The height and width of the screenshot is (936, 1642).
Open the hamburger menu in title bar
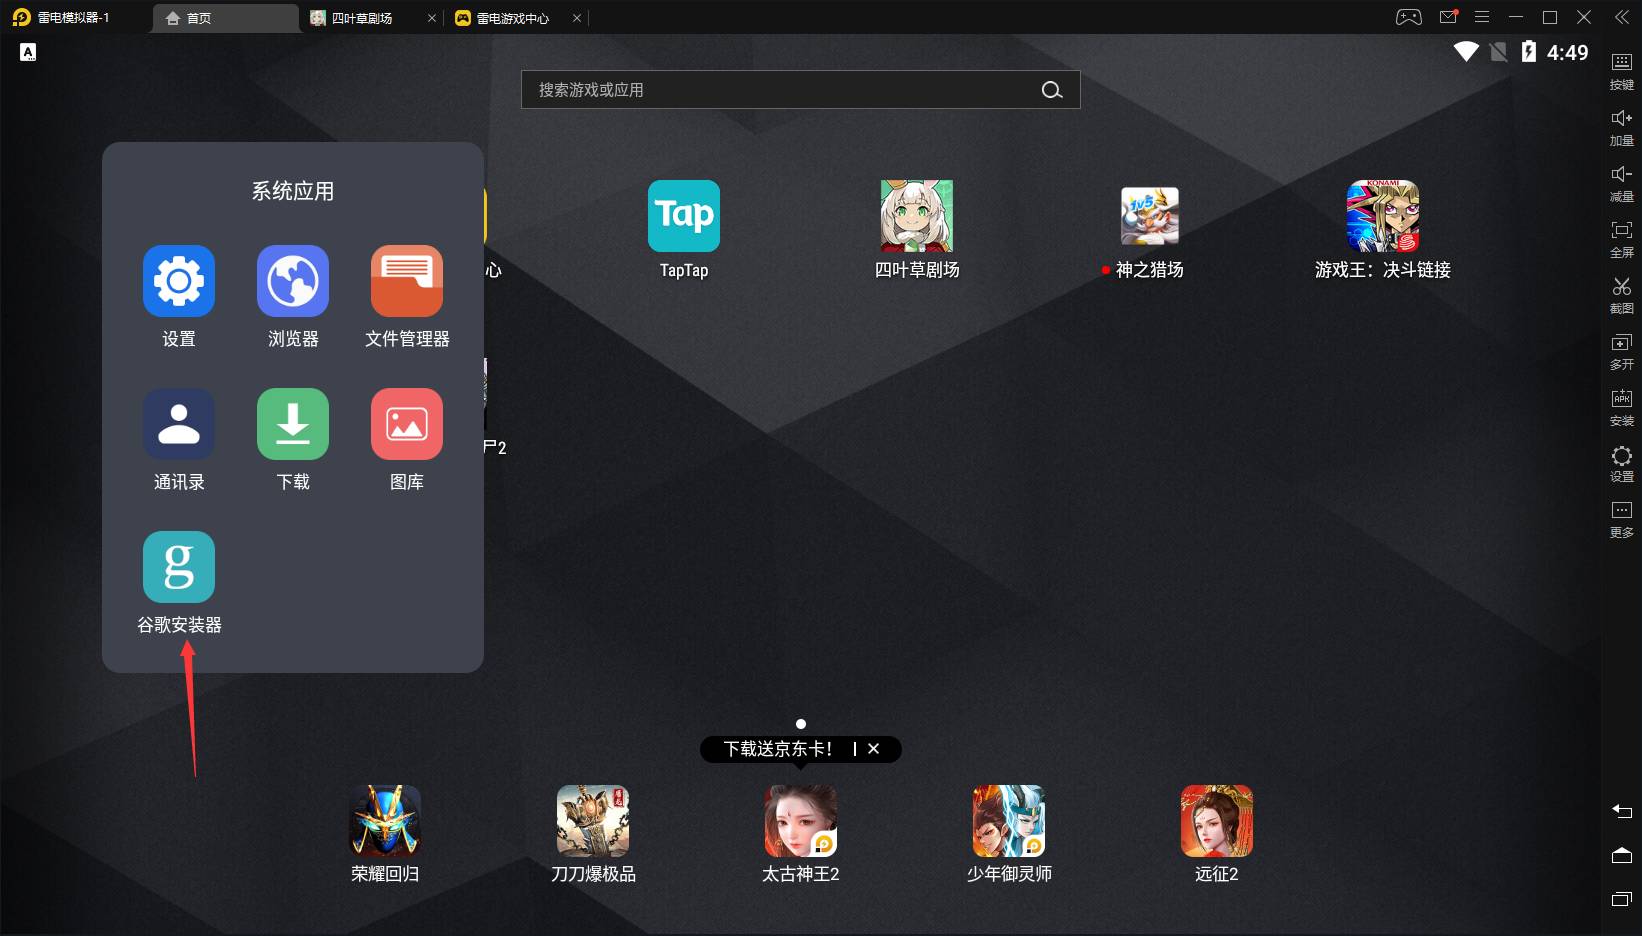click(x=1482, y=17)
